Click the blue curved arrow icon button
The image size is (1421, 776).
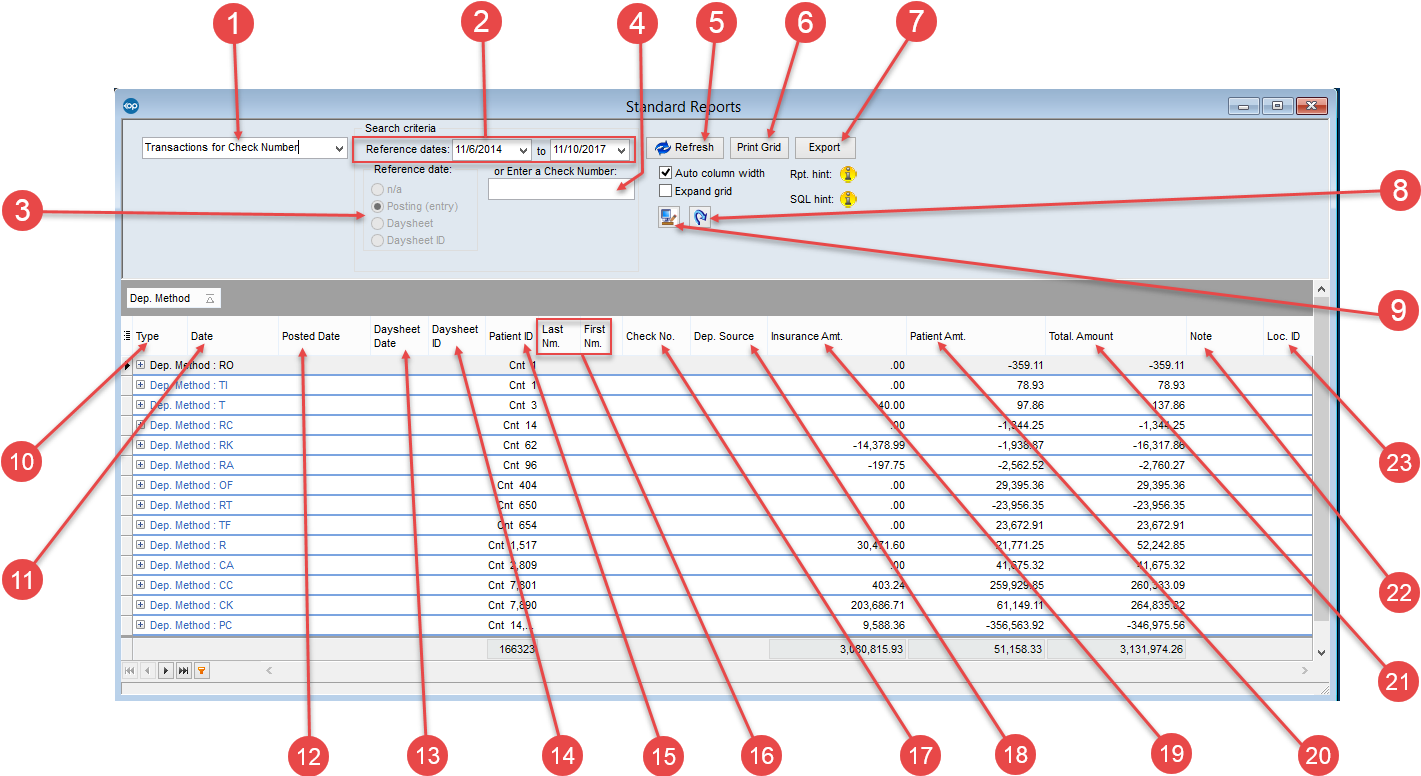click(700, 218)
